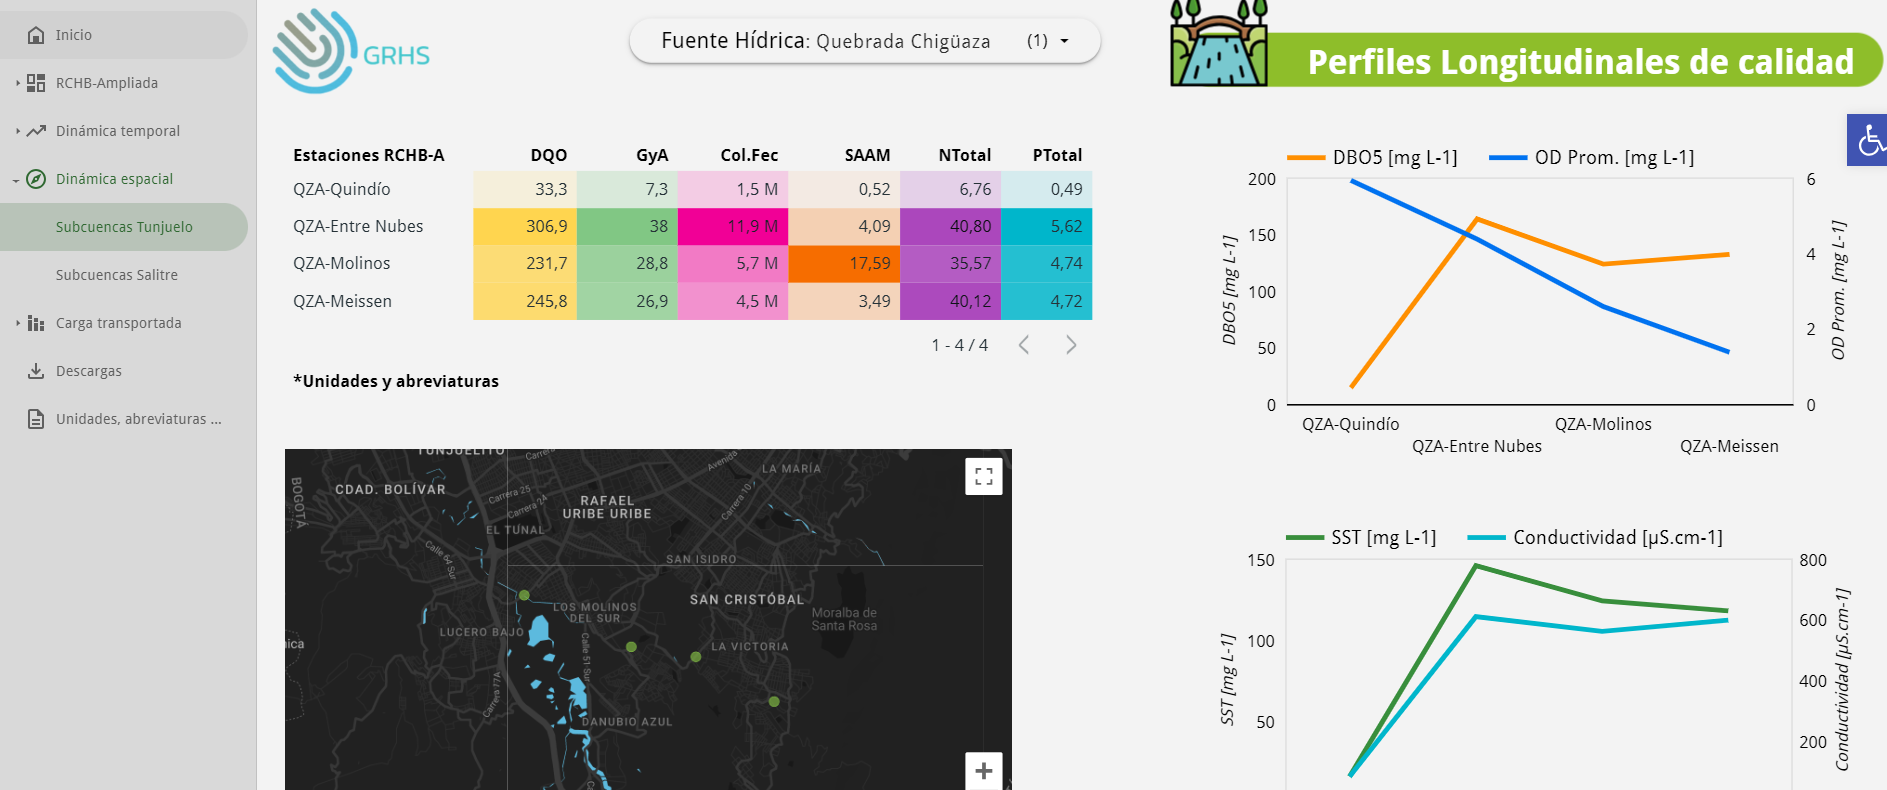This screenshot has width=1887, height=790.
Task: Toggle map fullscreen view
Action: point(983,476)
